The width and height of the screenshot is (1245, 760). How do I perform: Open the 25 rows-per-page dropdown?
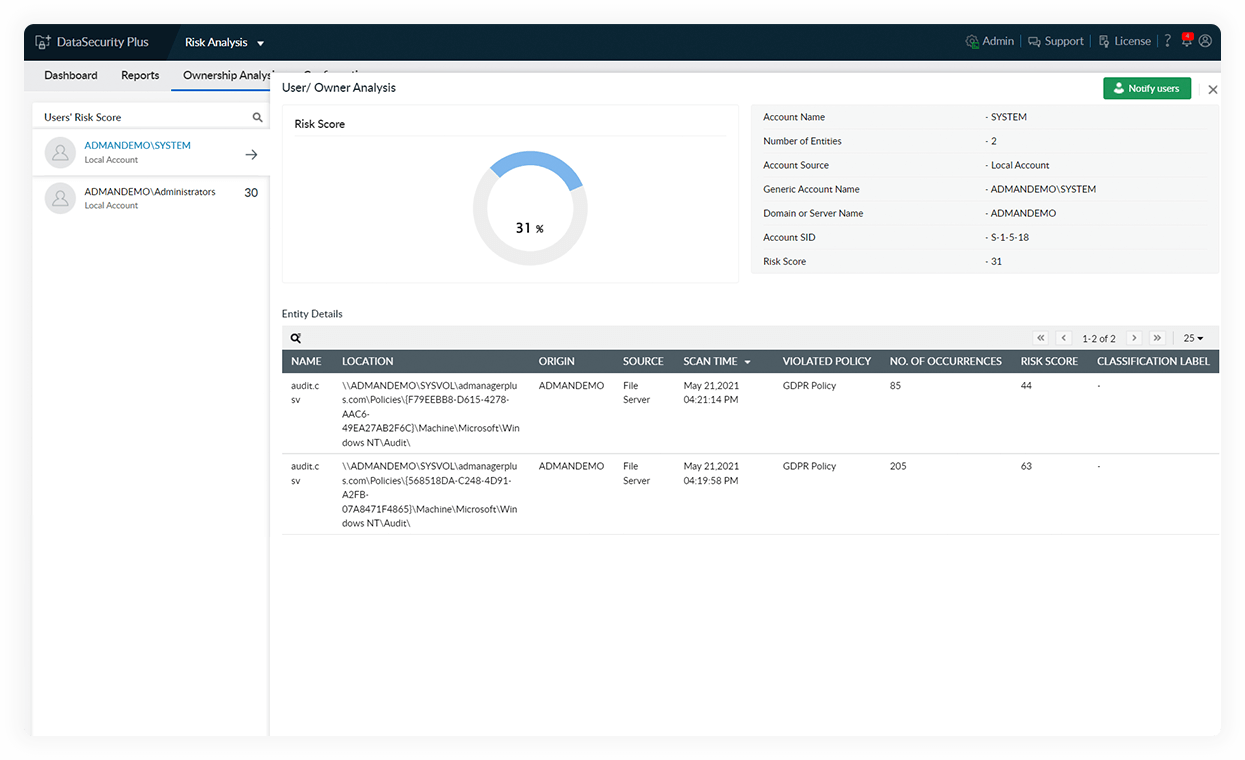tap(1193, 338)
